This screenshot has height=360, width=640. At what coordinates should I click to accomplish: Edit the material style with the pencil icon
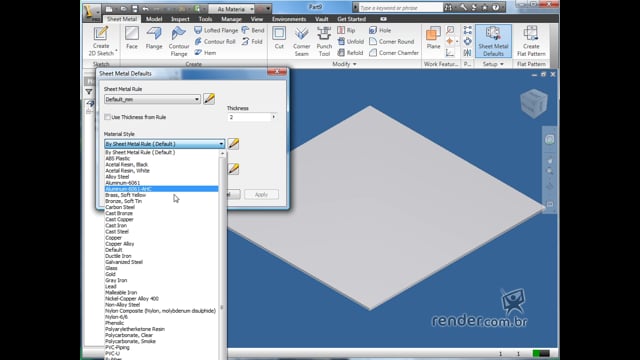pos(233,144)
